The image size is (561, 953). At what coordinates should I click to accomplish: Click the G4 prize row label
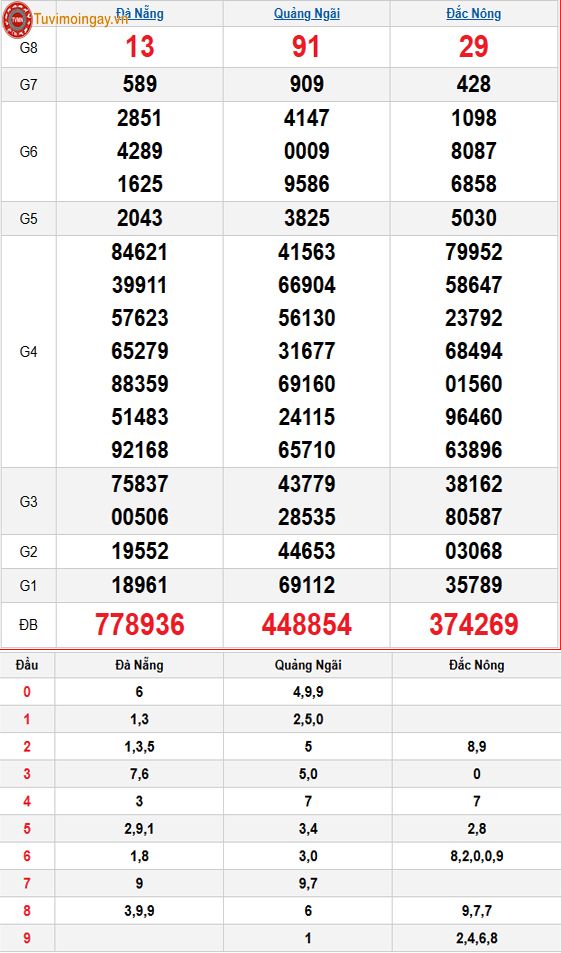[29, 351]
